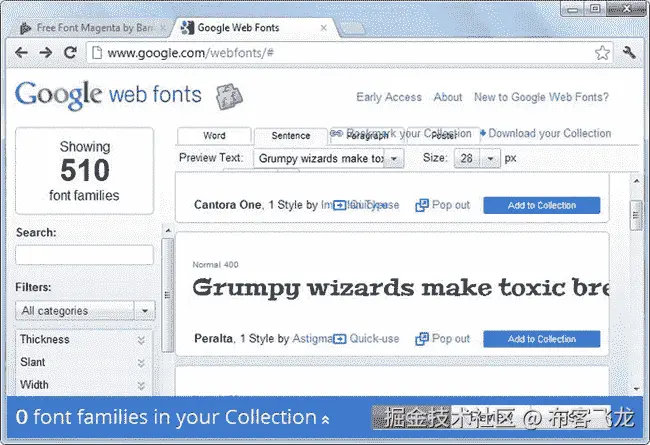Click the Peralta font preview sentence

pyautogui.click(x=400, y=288)
